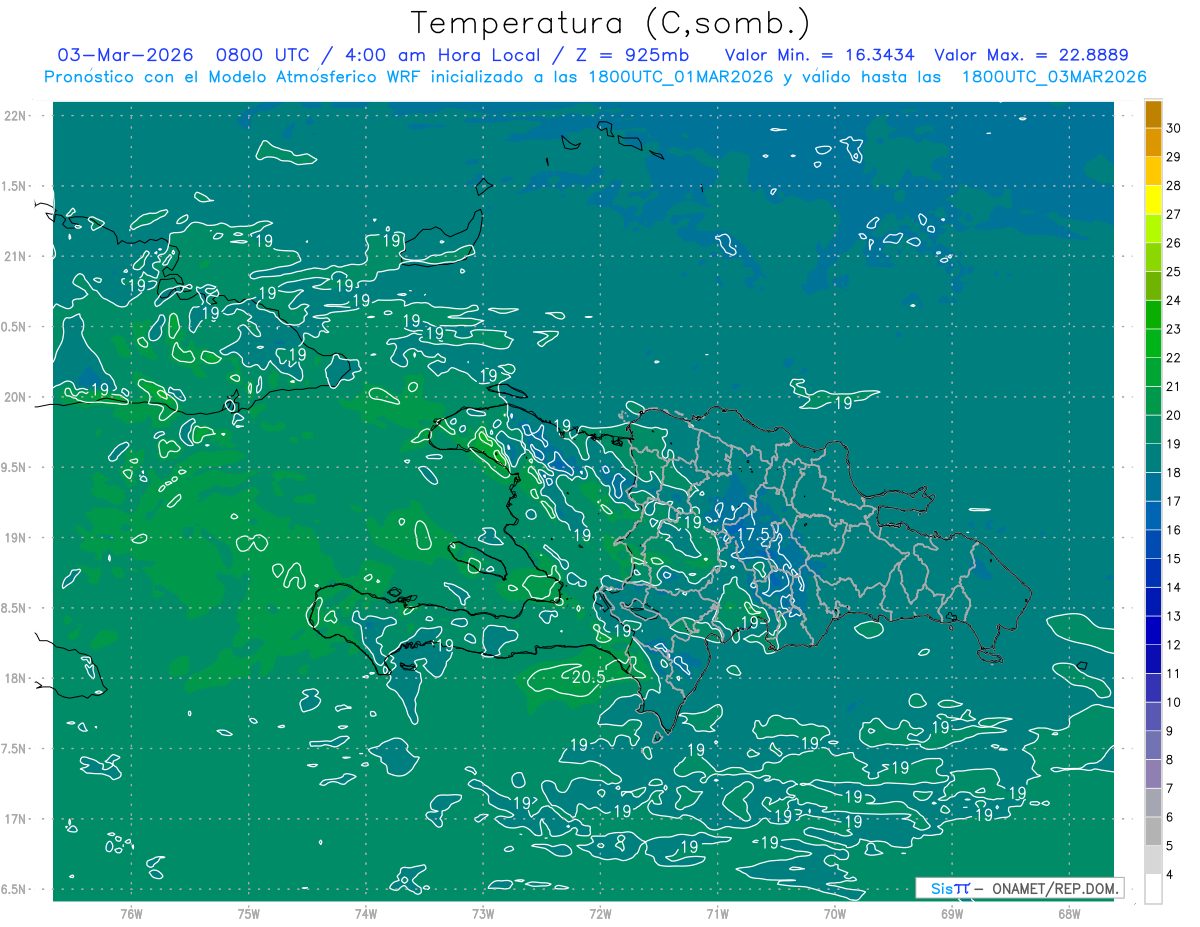Screen dimensions: 1200x927
Task: Click the brown color band above label 30
Action: tap(1153, 115)
